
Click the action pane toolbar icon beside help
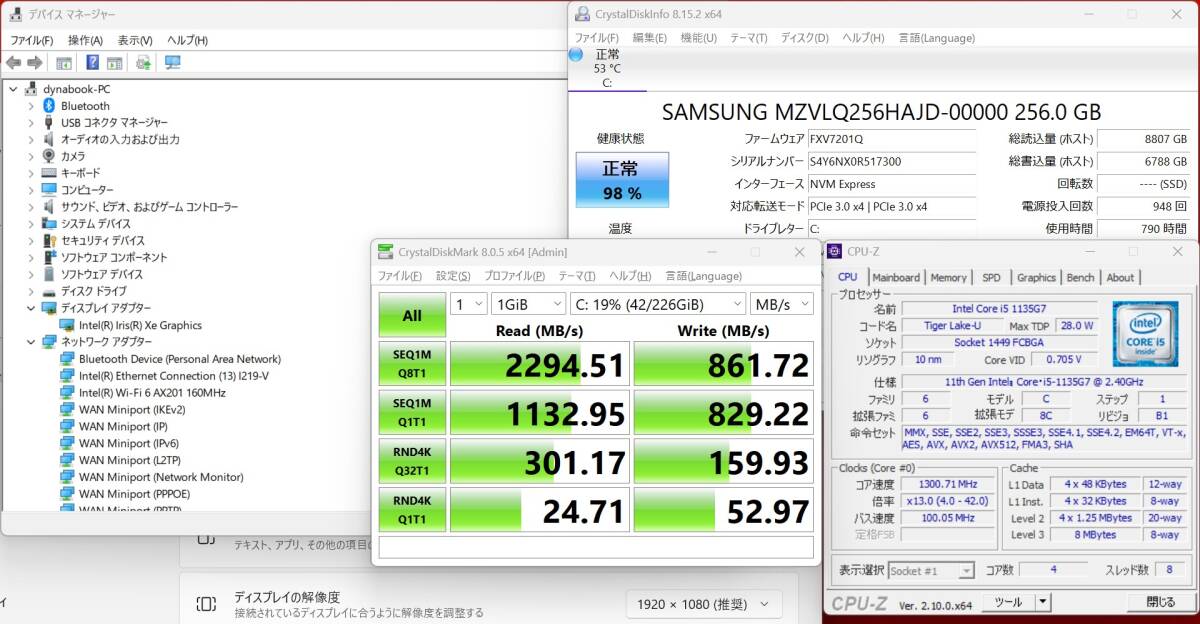coord(114,62)
